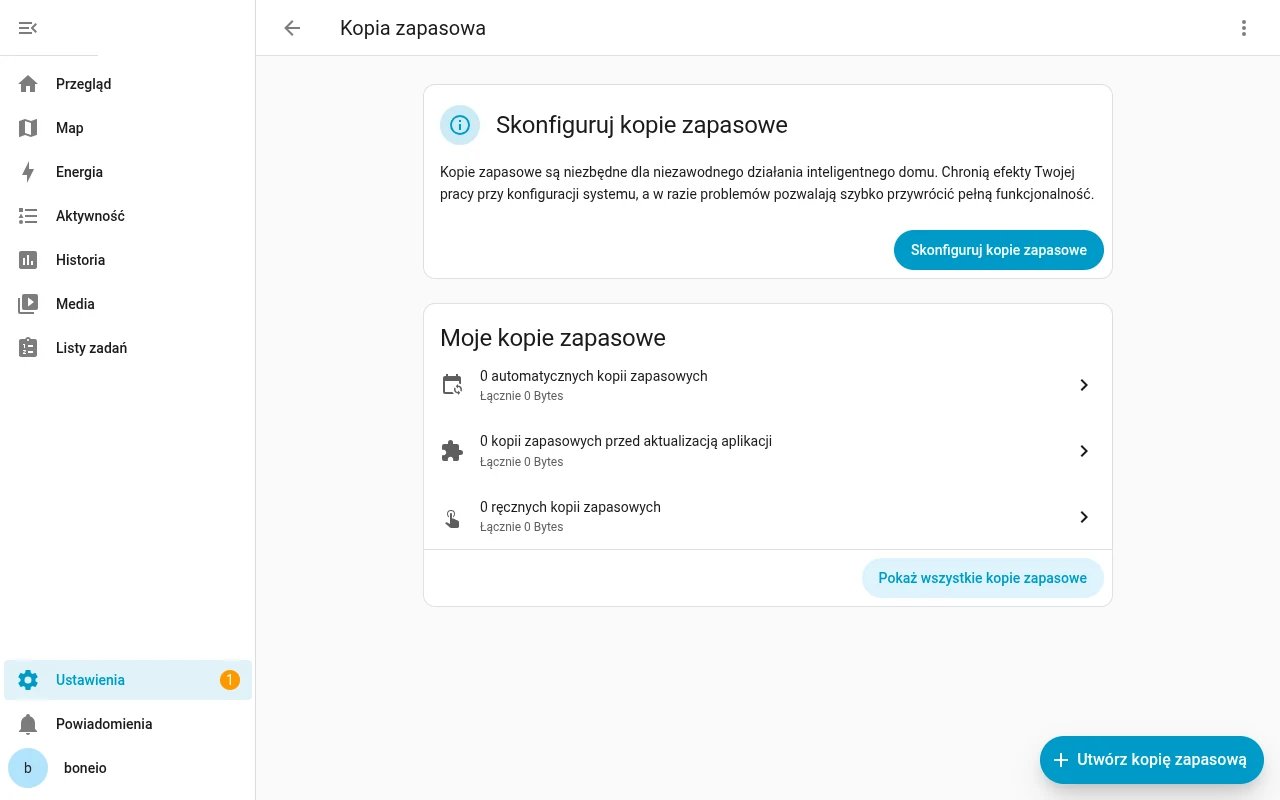Click the bar chart Historia icon
Screen dimensions: 1280x800
click(x=28, y=260)
